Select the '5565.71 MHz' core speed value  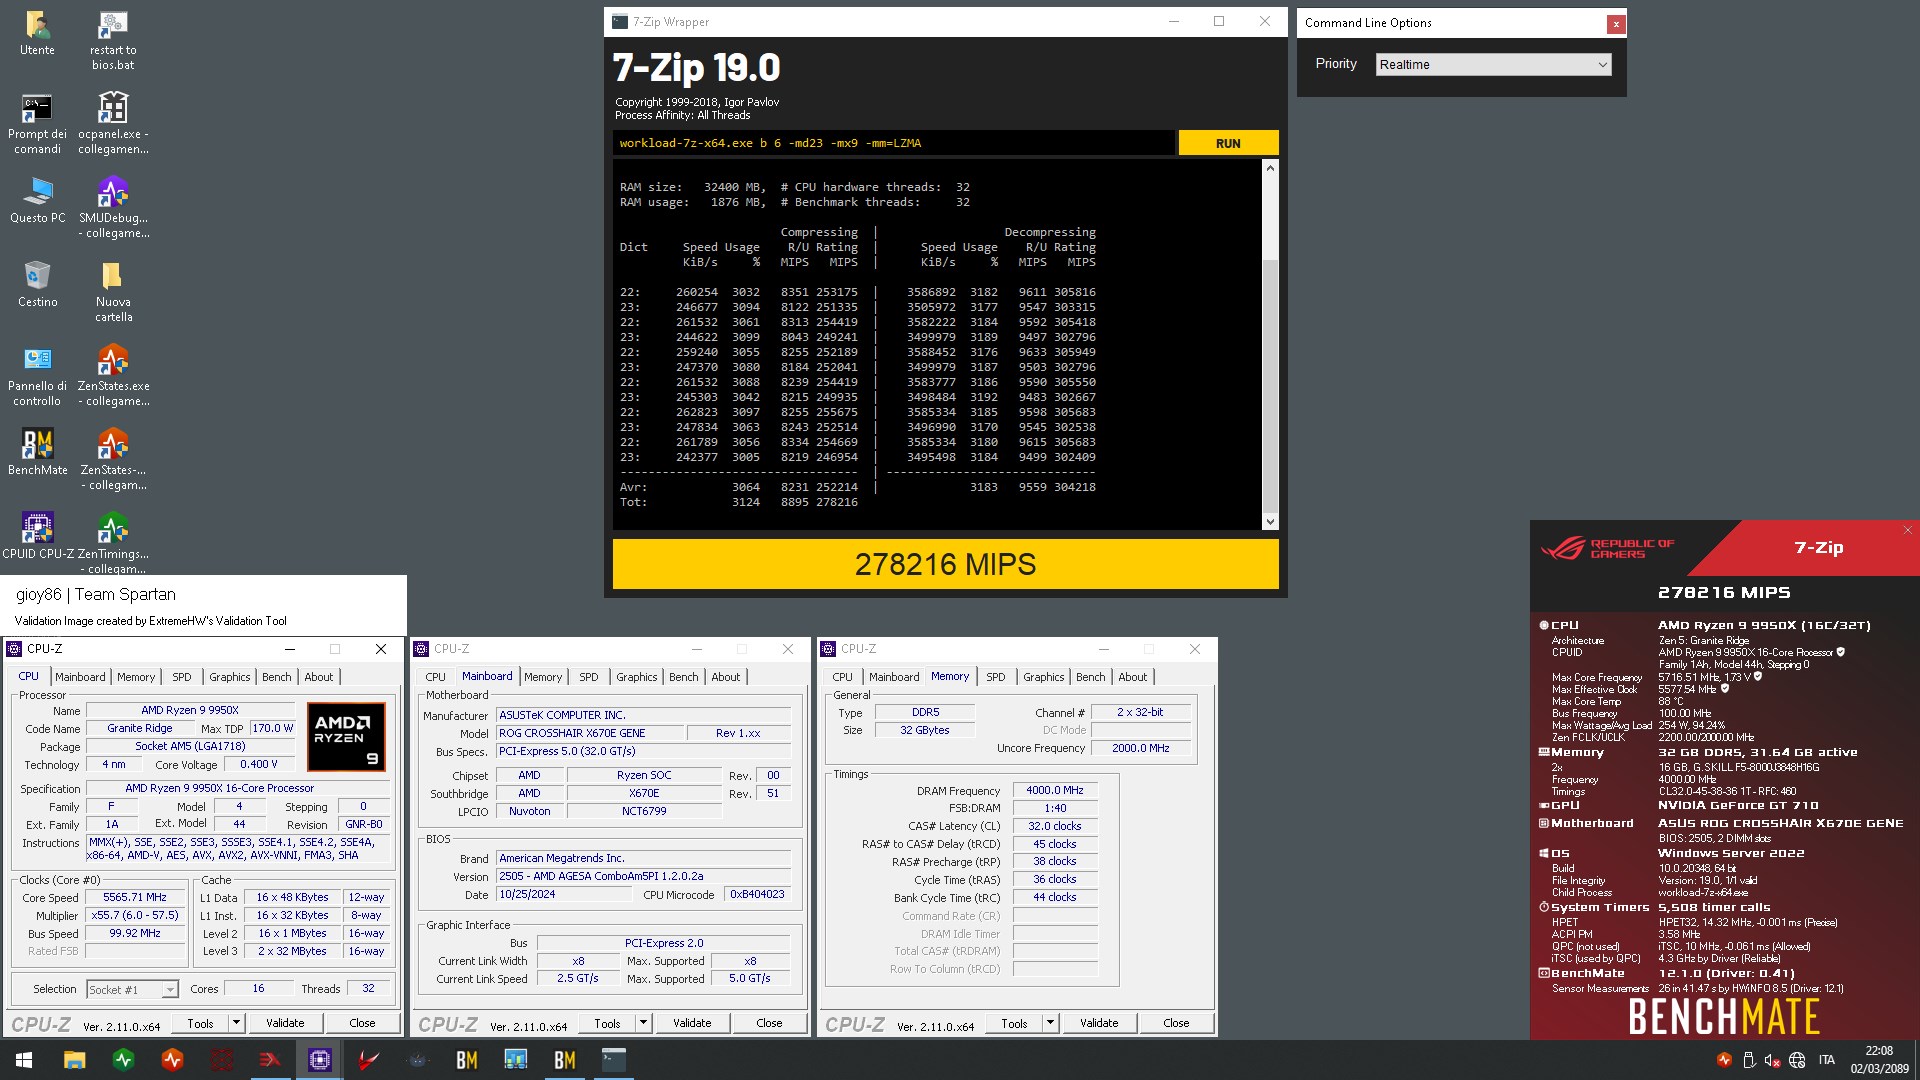click(135, 897)
